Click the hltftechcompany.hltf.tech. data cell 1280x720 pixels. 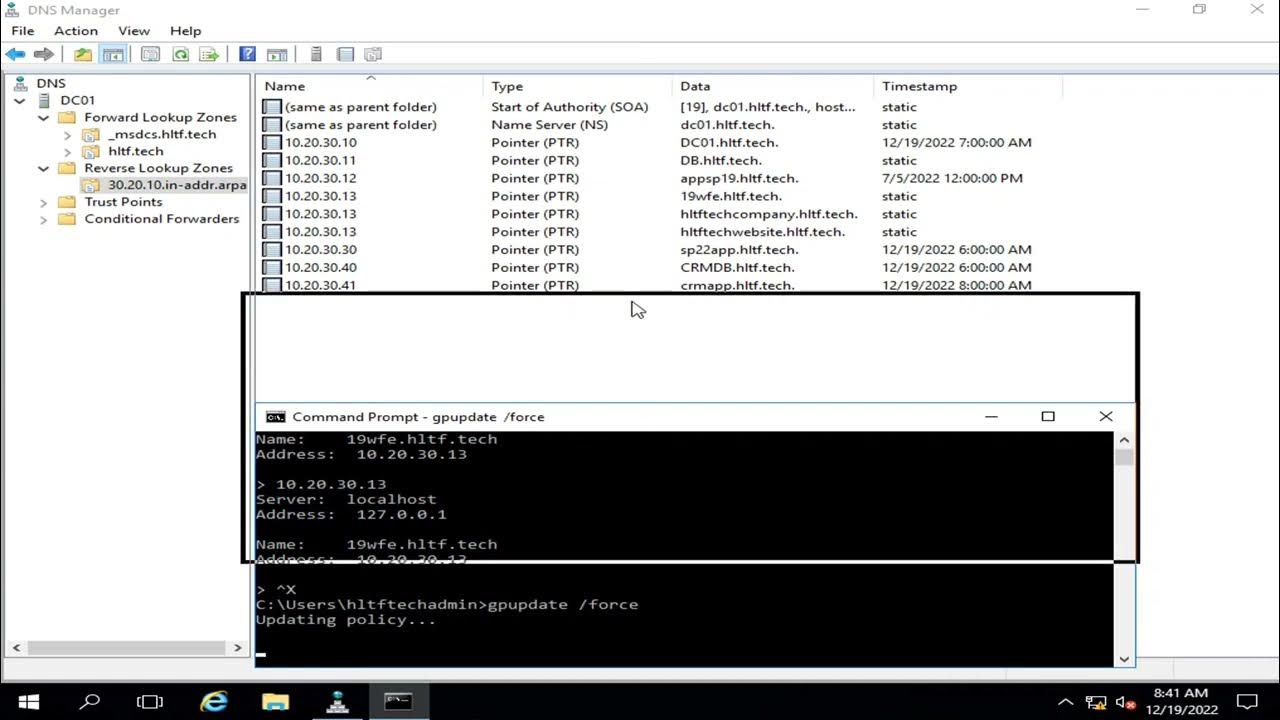click(769, 214)
